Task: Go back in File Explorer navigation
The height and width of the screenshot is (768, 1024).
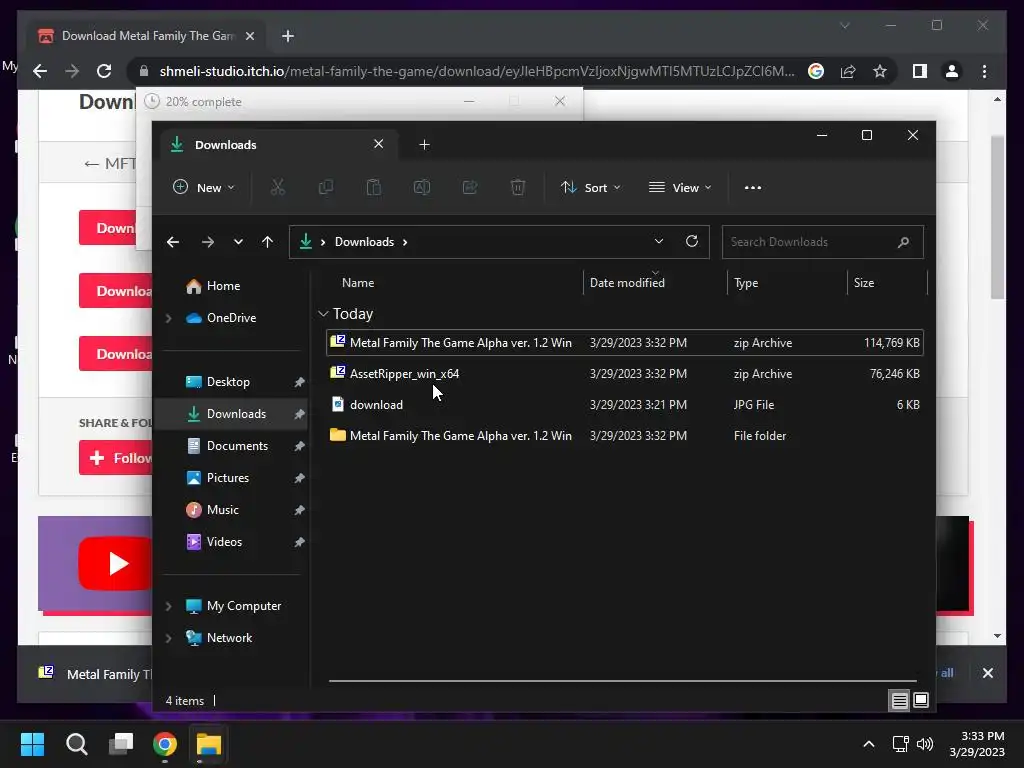Action: click(173, 242)
